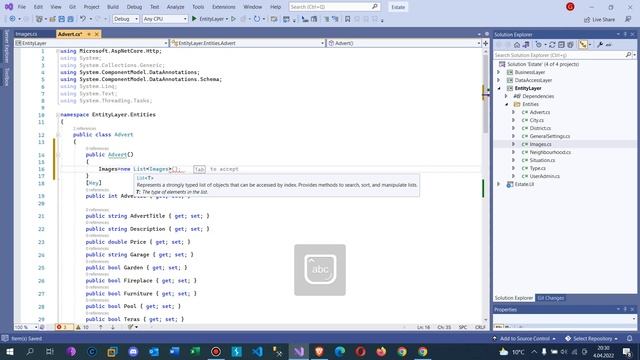Open the File menu

[22, 7]
